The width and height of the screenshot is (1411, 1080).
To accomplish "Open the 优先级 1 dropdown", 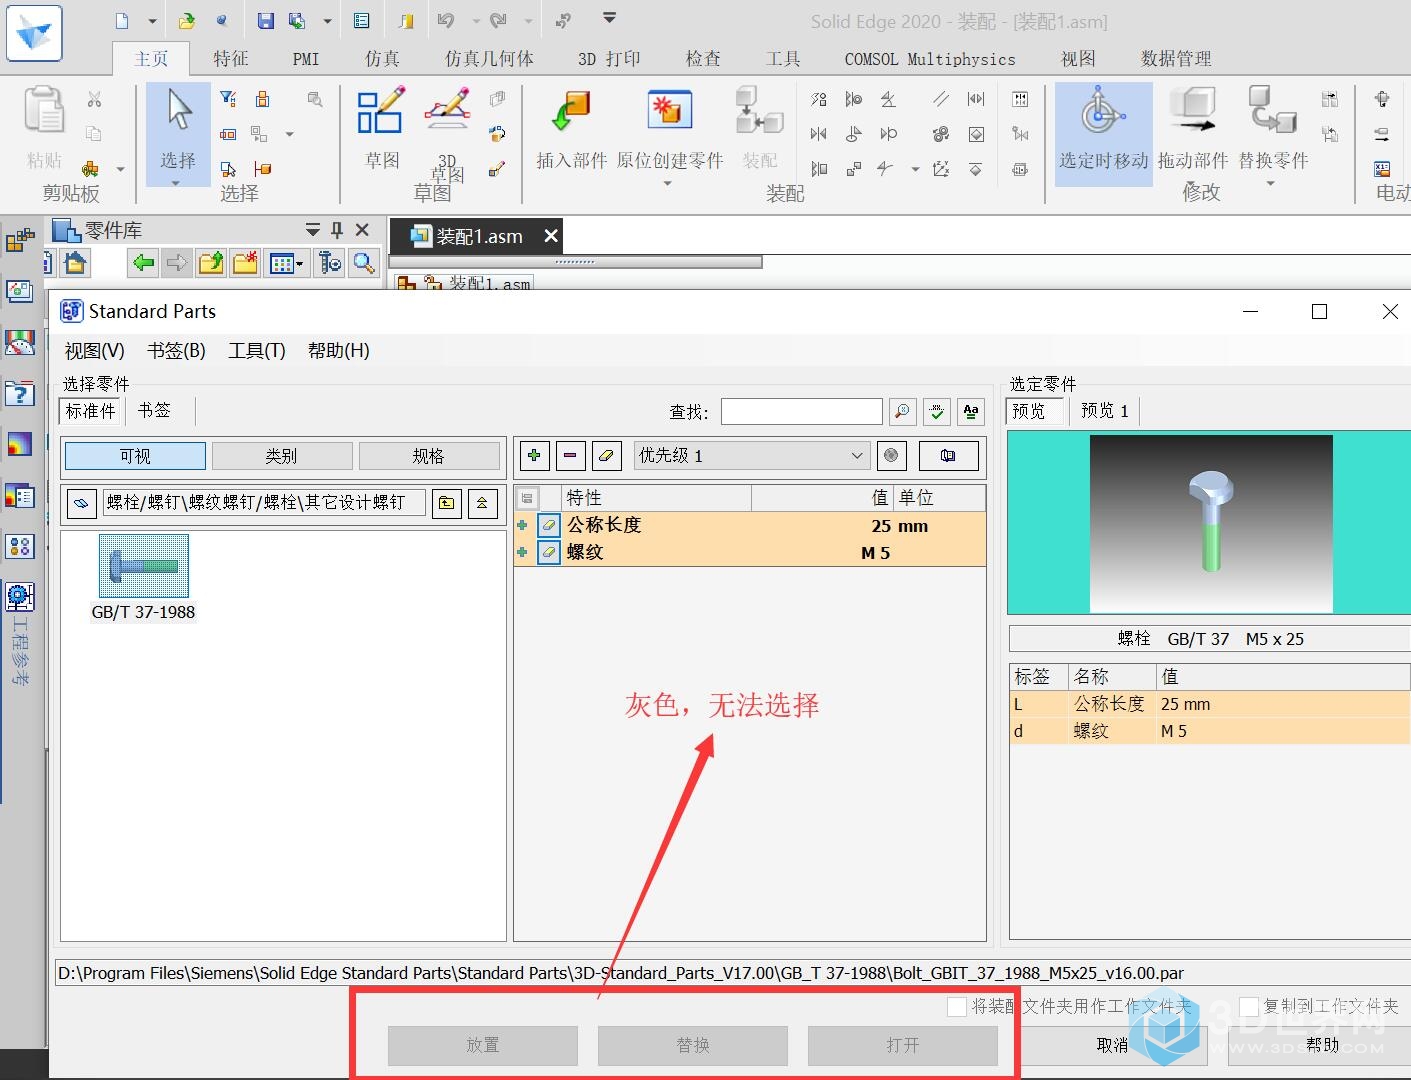I will click(x=750, y=456).
